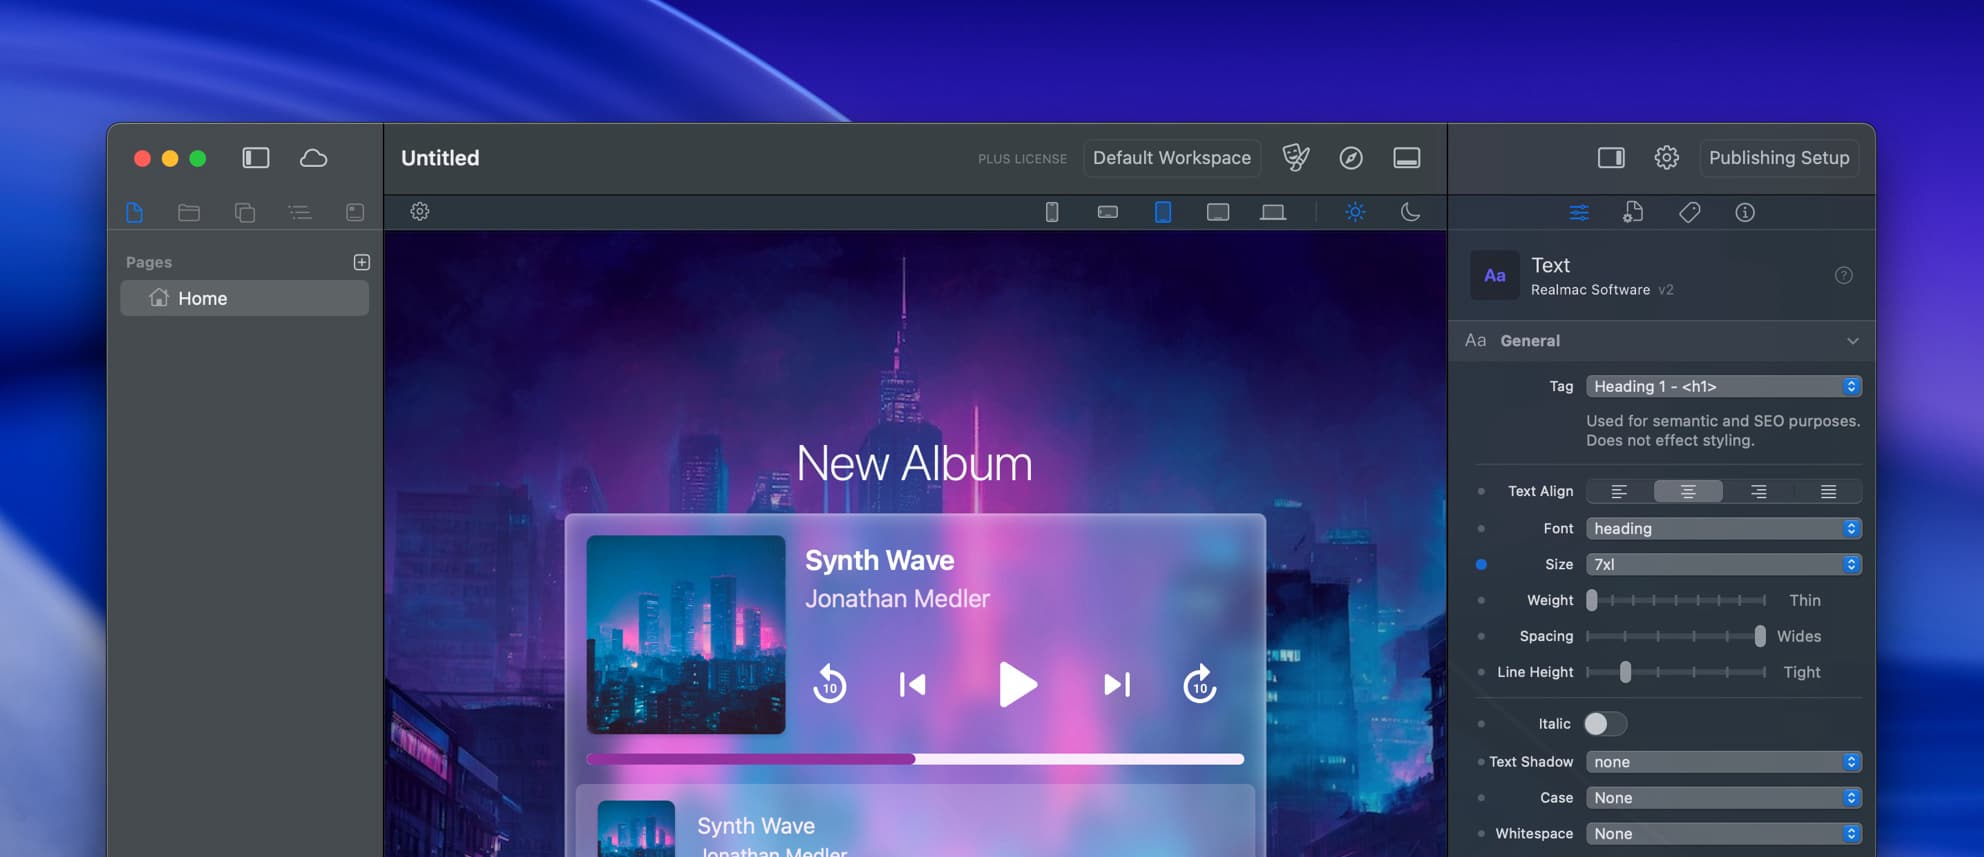Align text center
The height and width of the screenshot is (857, 1984).
point(1688,491)
